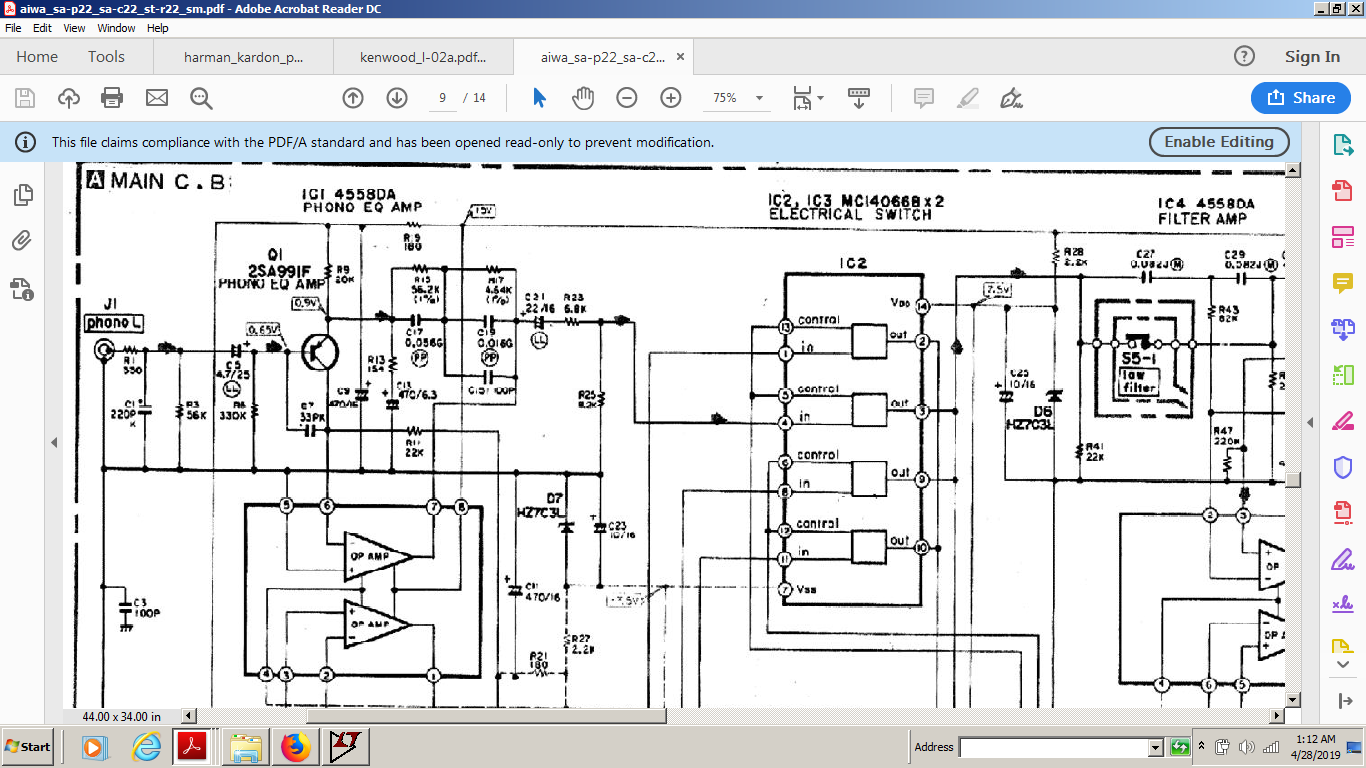
Task: Activate the Hand pan tool
Action: 583,98
